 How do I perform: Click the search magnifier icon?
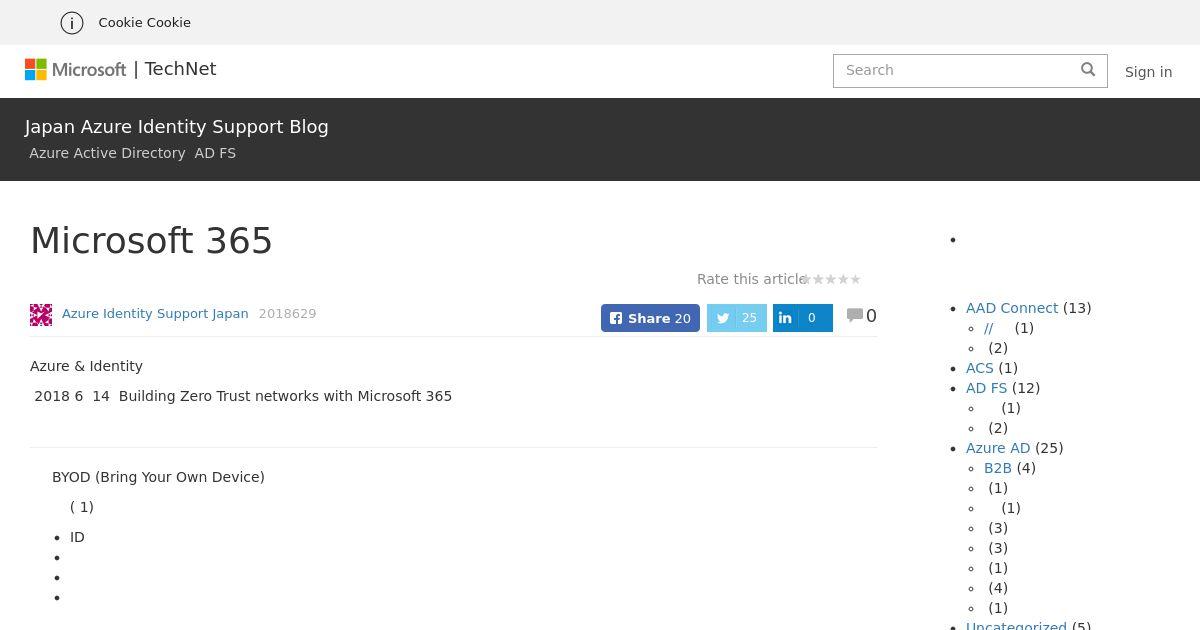[1088, 69]
